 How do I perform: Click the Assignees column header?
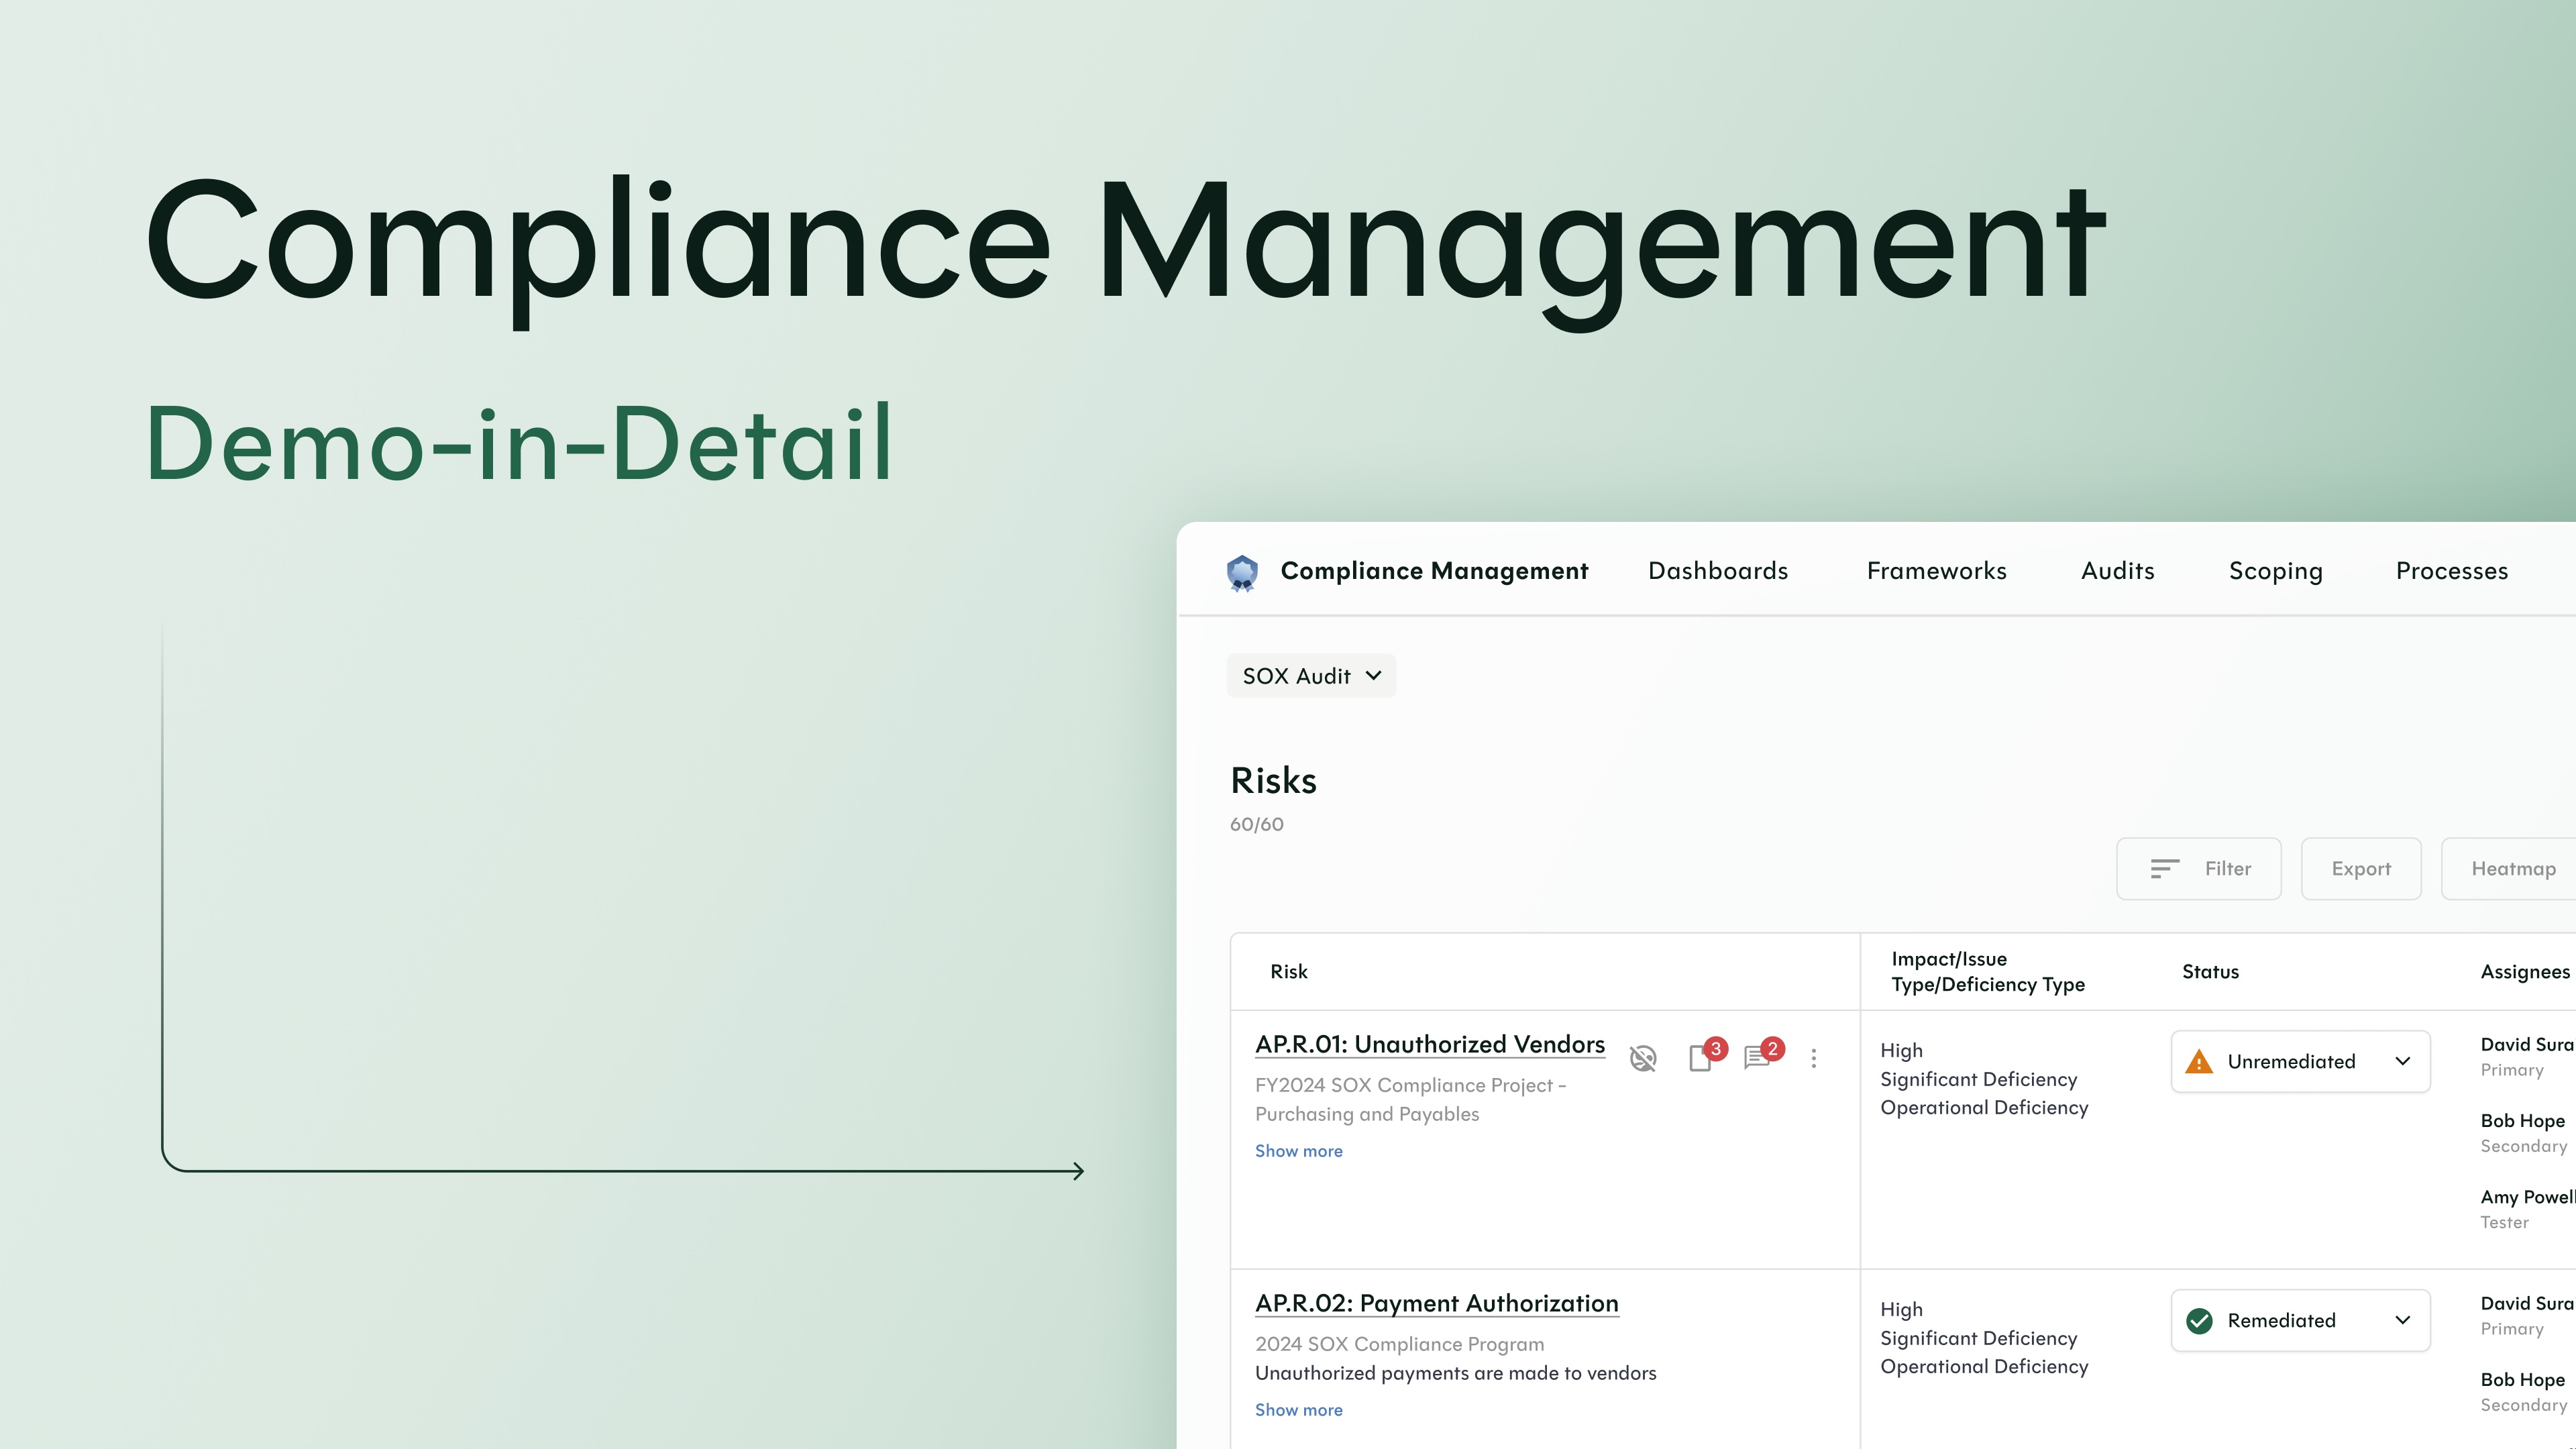pyautogui.click(x=2525, y=972)
